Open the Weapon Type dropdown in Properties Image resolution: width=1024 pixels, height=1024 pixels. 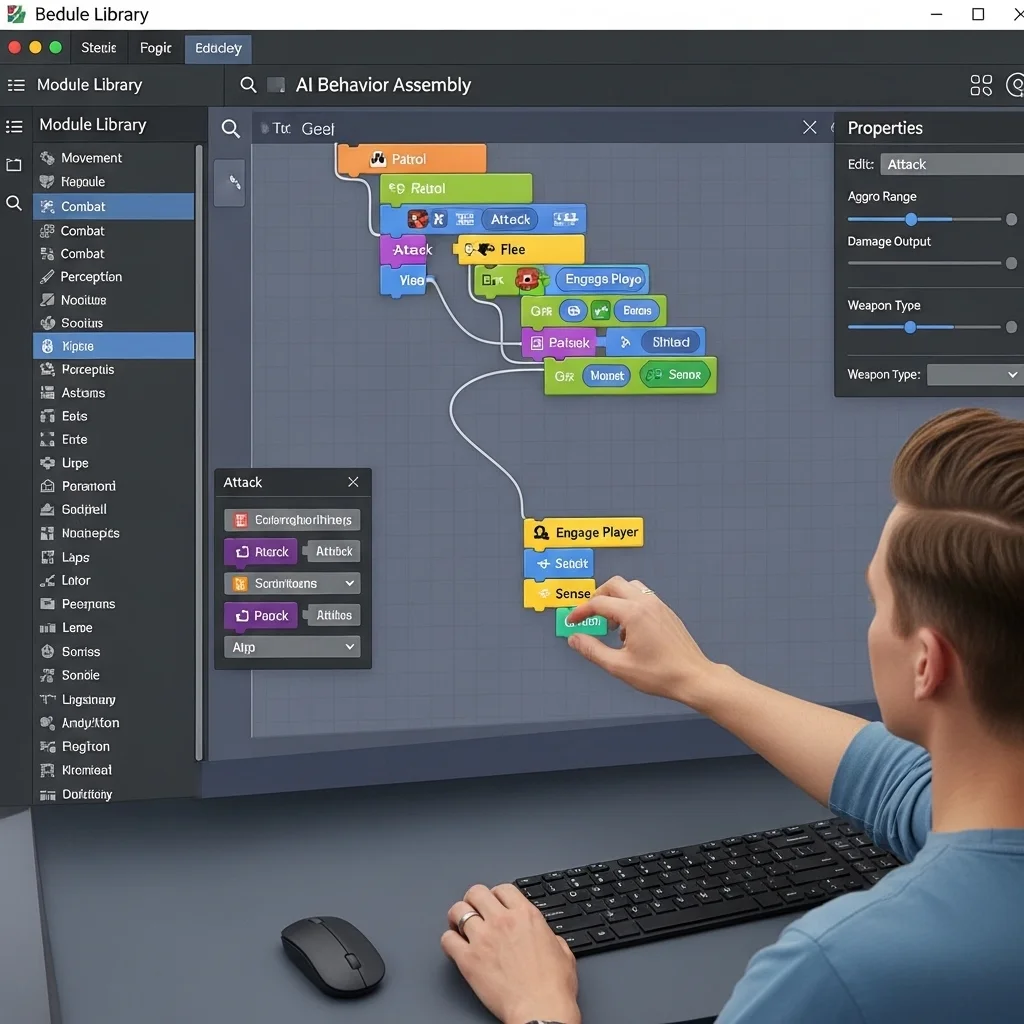point(973,375)
